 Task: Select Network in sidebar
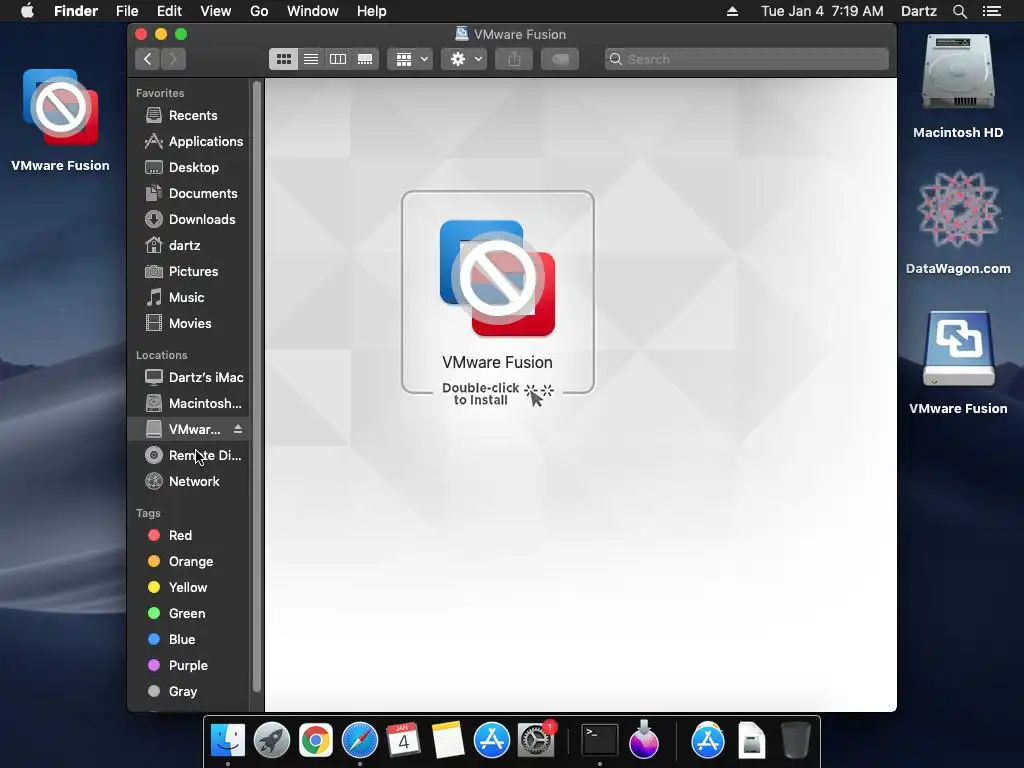189,482
